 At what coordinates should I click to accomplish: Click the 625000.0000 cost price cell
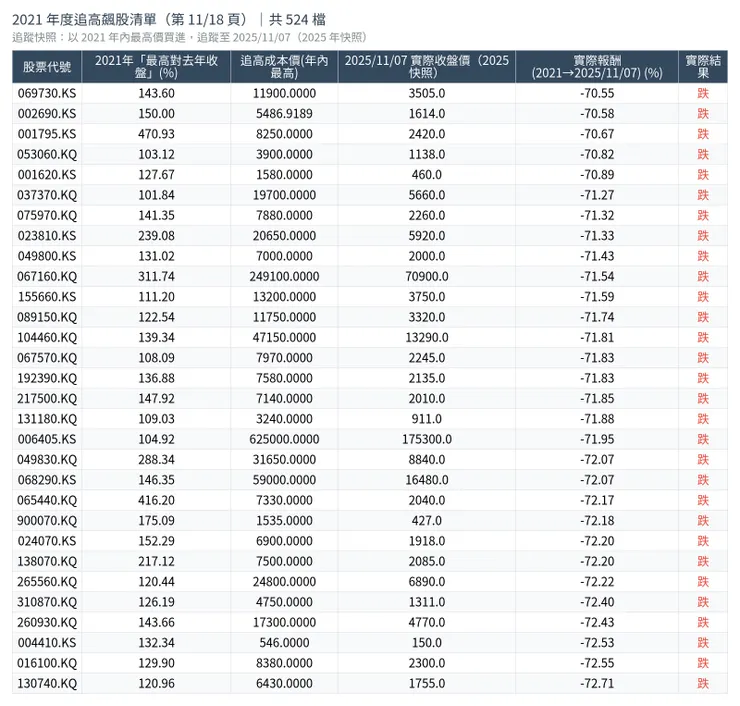[x=284, y=439]
